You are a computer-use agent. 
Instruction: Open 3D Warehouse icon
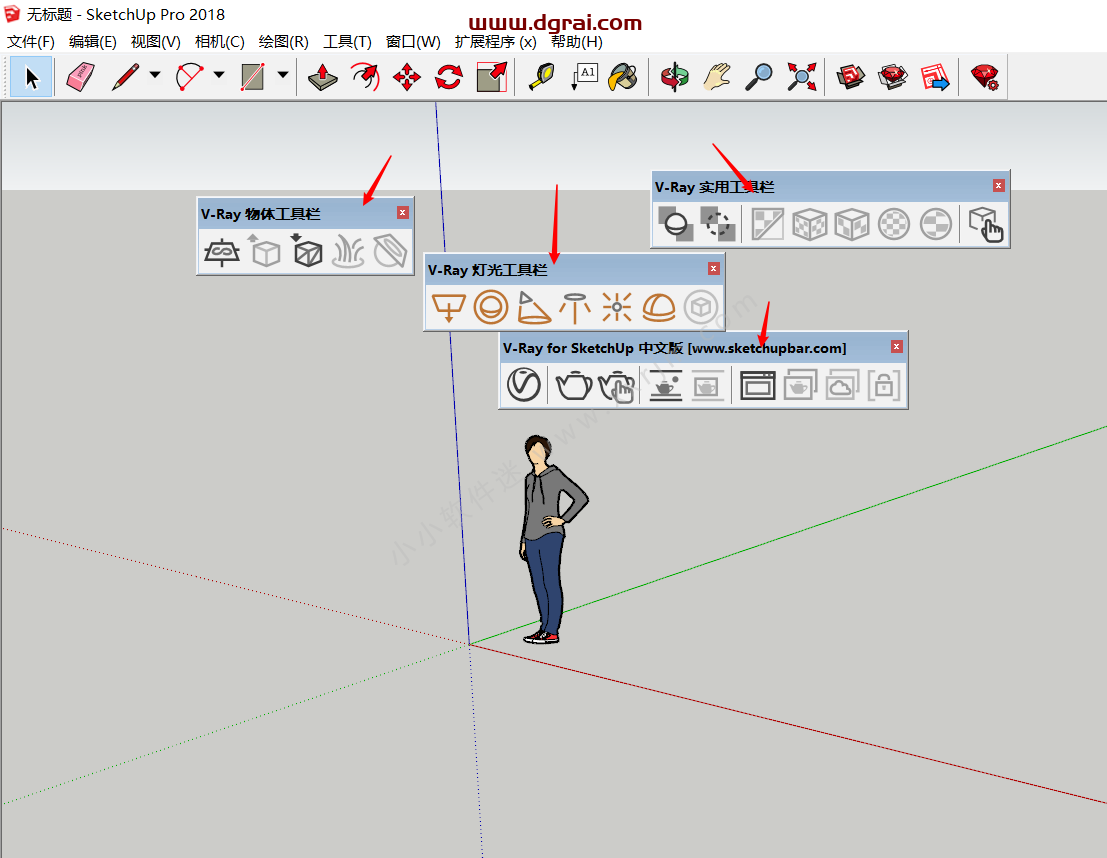coord(851,77)
